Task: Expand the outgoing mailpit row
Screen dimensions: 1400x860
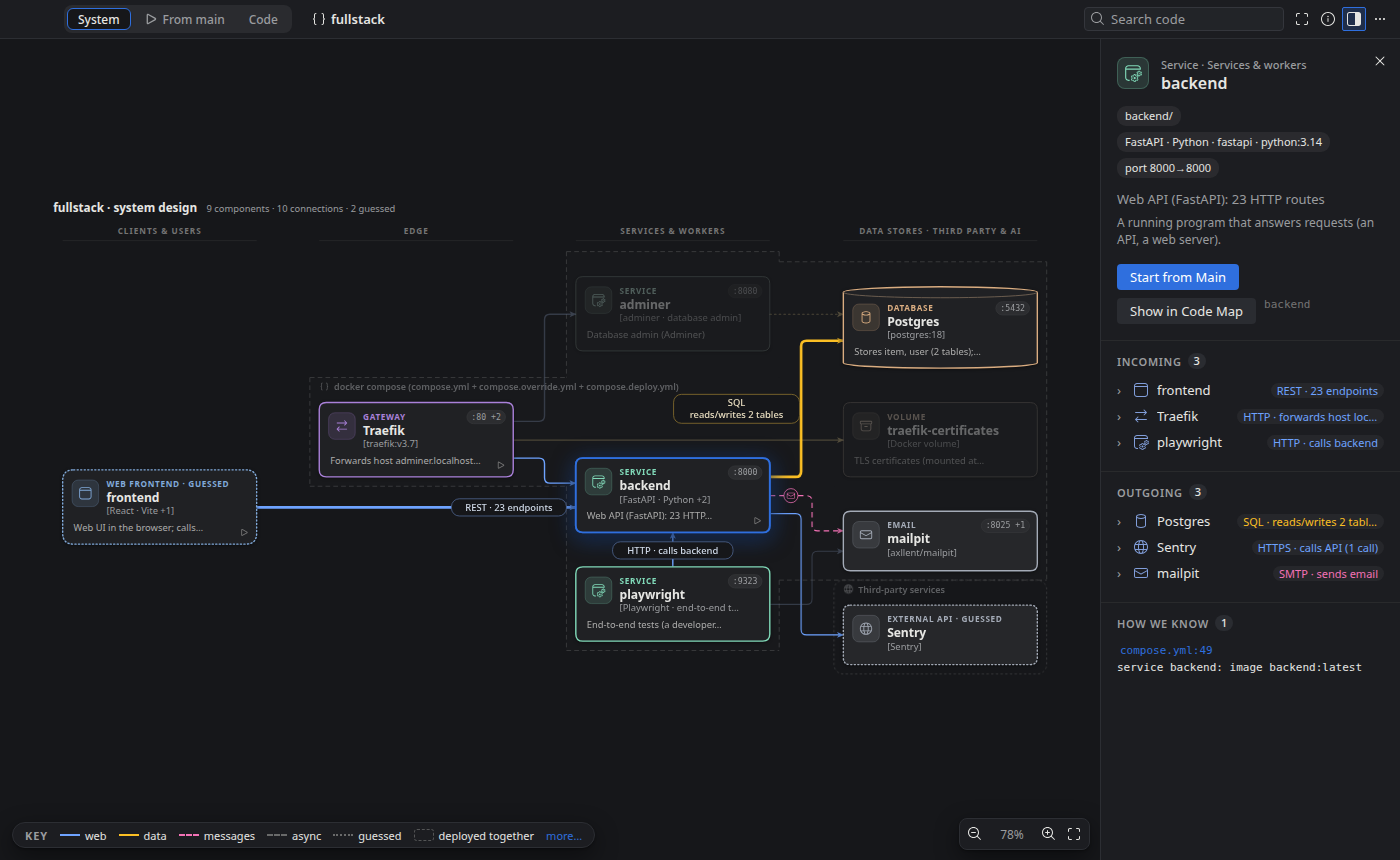Action: pos(1250,574)
